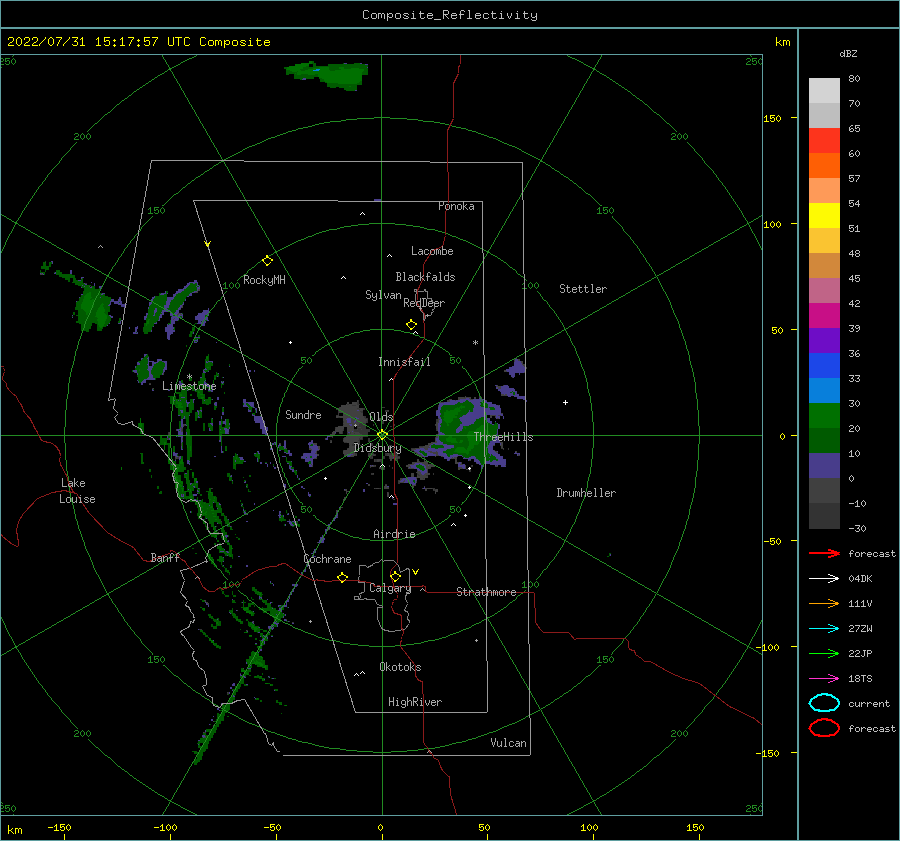
Task: Click the RedDeer city label
Action: coord(424,303)
